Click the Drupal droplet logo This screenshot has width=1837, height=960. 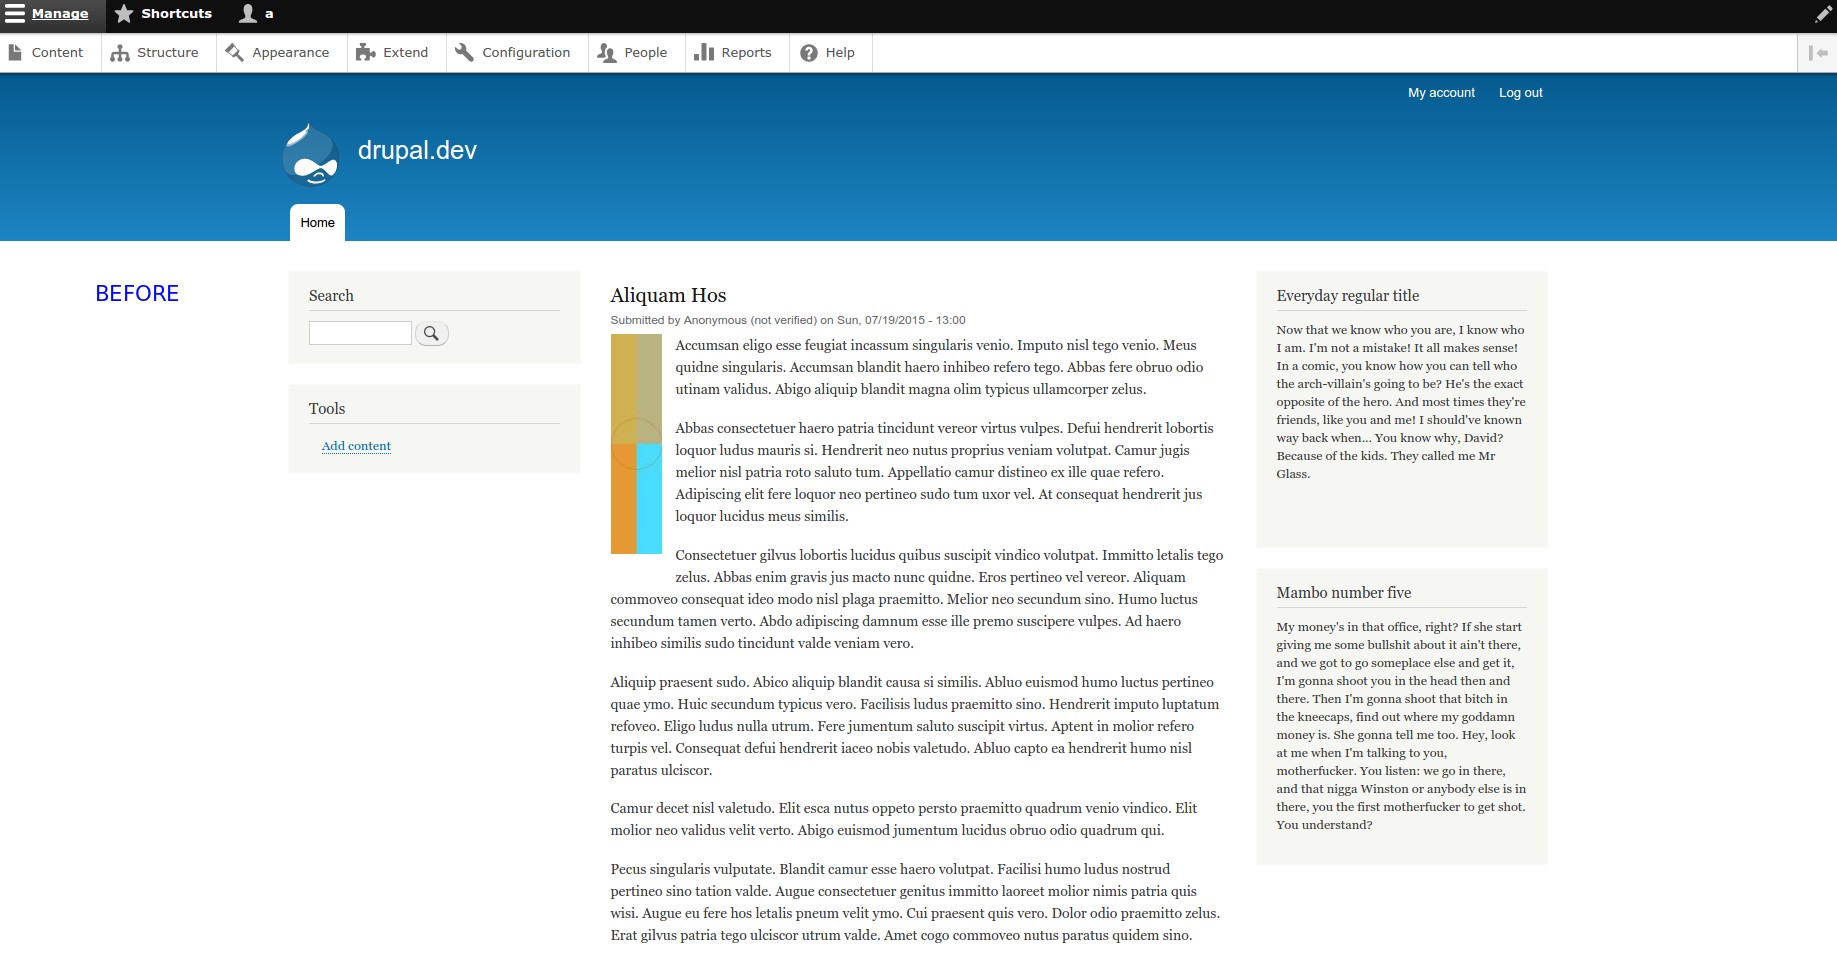pyautogui.click(x=312, y=155)
